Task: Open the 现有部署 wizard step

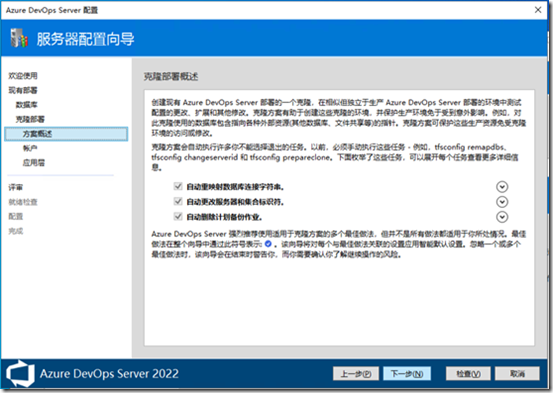Action: (x=23, y=90)
